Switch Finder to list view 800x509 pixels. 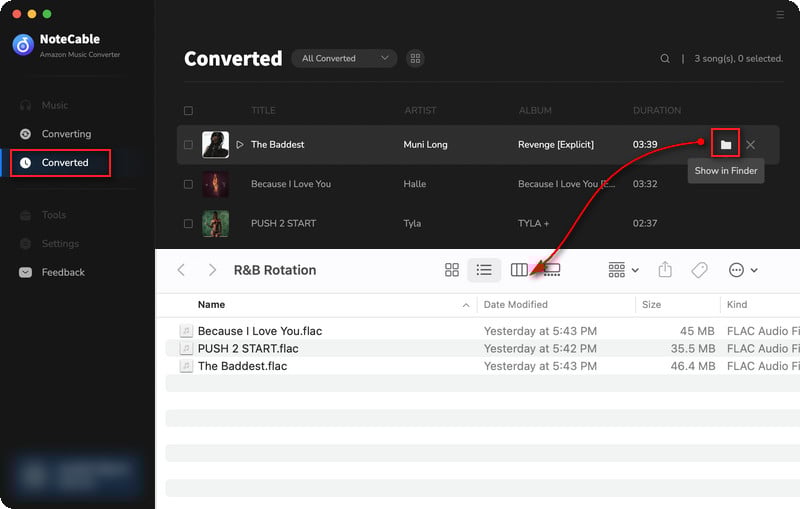coord(484,270)
